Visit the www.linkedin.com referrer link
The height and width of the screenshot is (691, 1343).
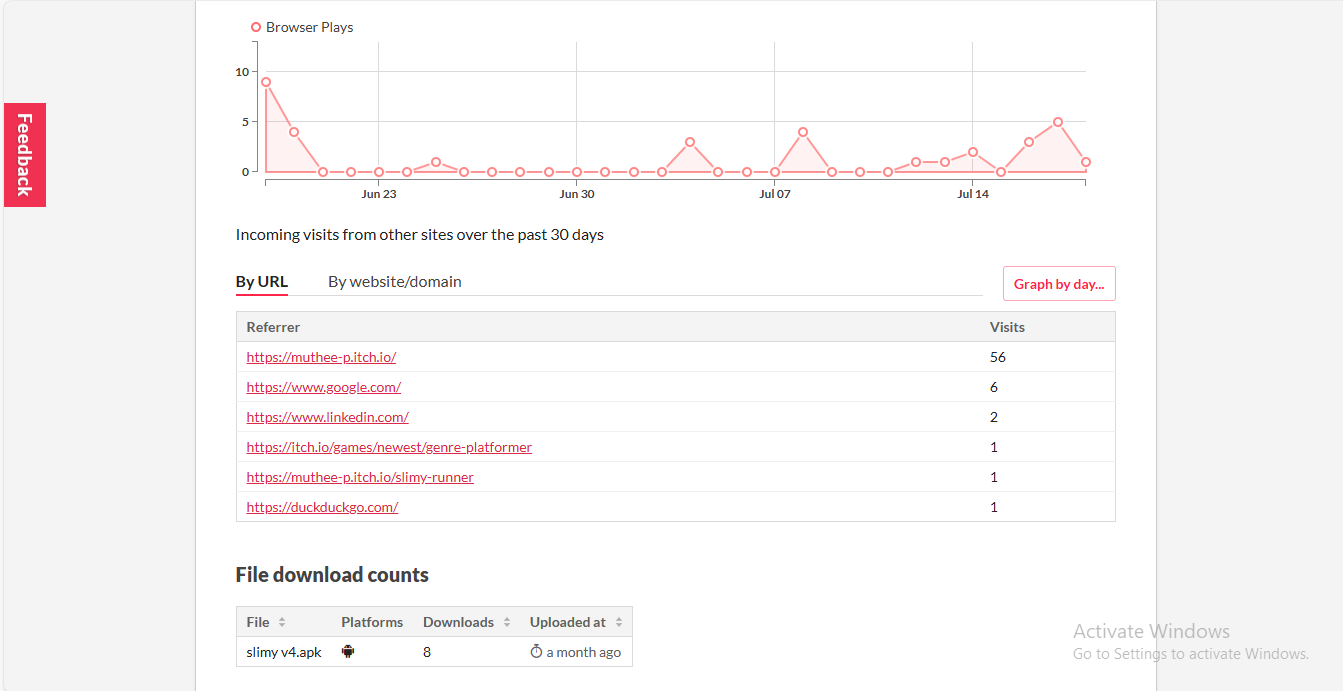[327, 417]
